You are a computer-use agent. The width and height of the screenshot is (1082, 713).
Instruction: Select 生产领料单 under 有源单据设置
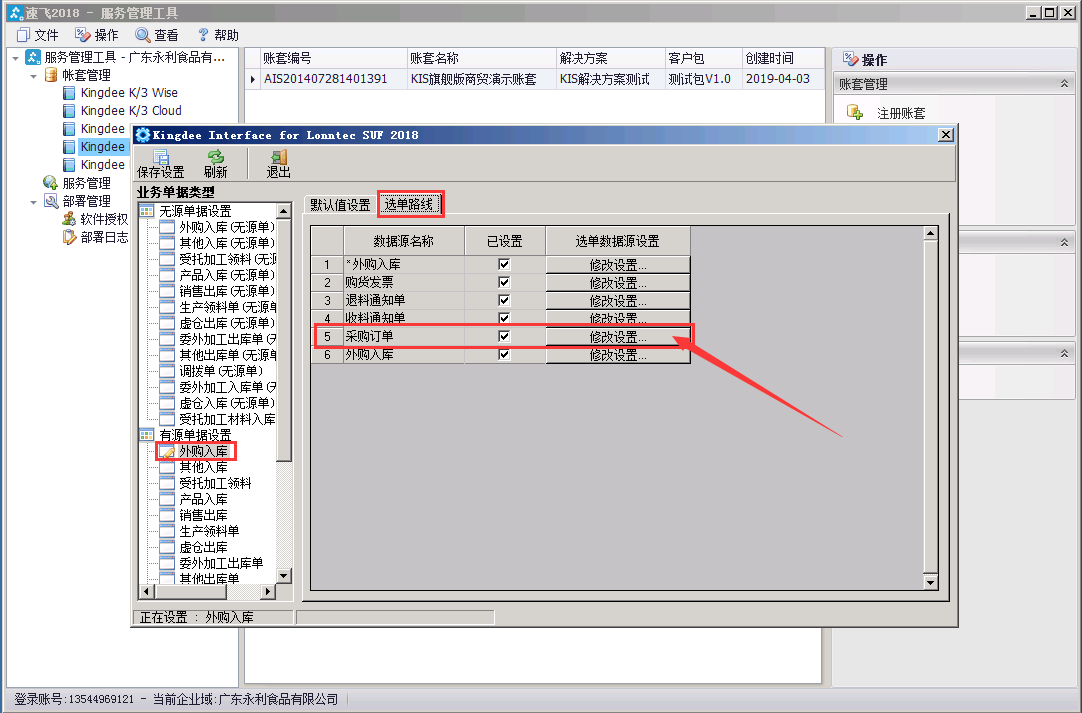(209, 531)
